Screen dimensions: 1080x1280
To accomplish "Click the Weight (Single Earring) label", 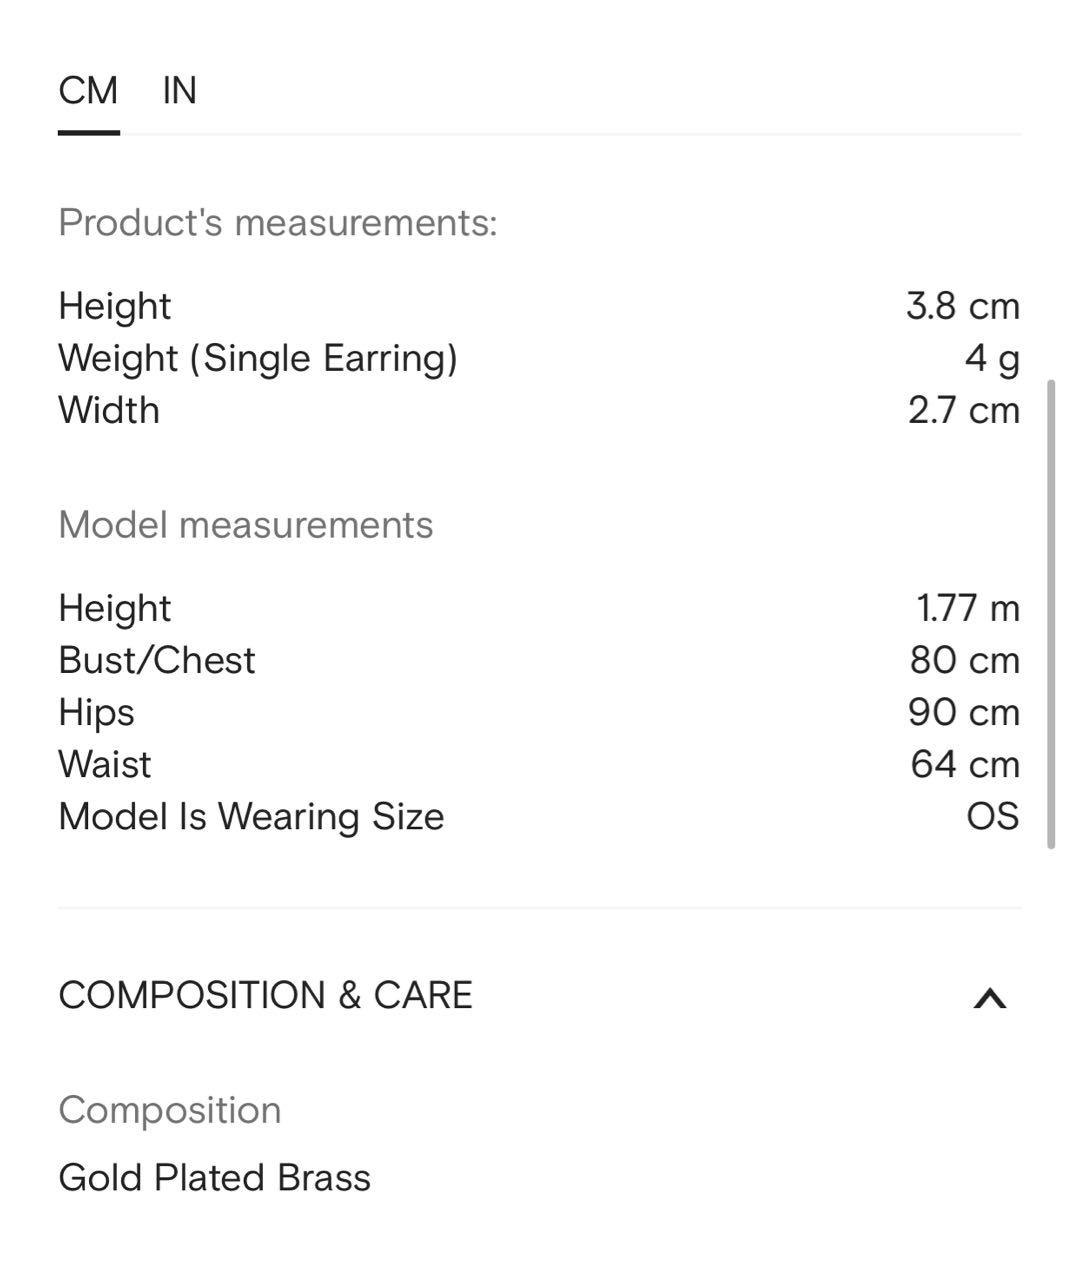I will [x=257, y=358].
